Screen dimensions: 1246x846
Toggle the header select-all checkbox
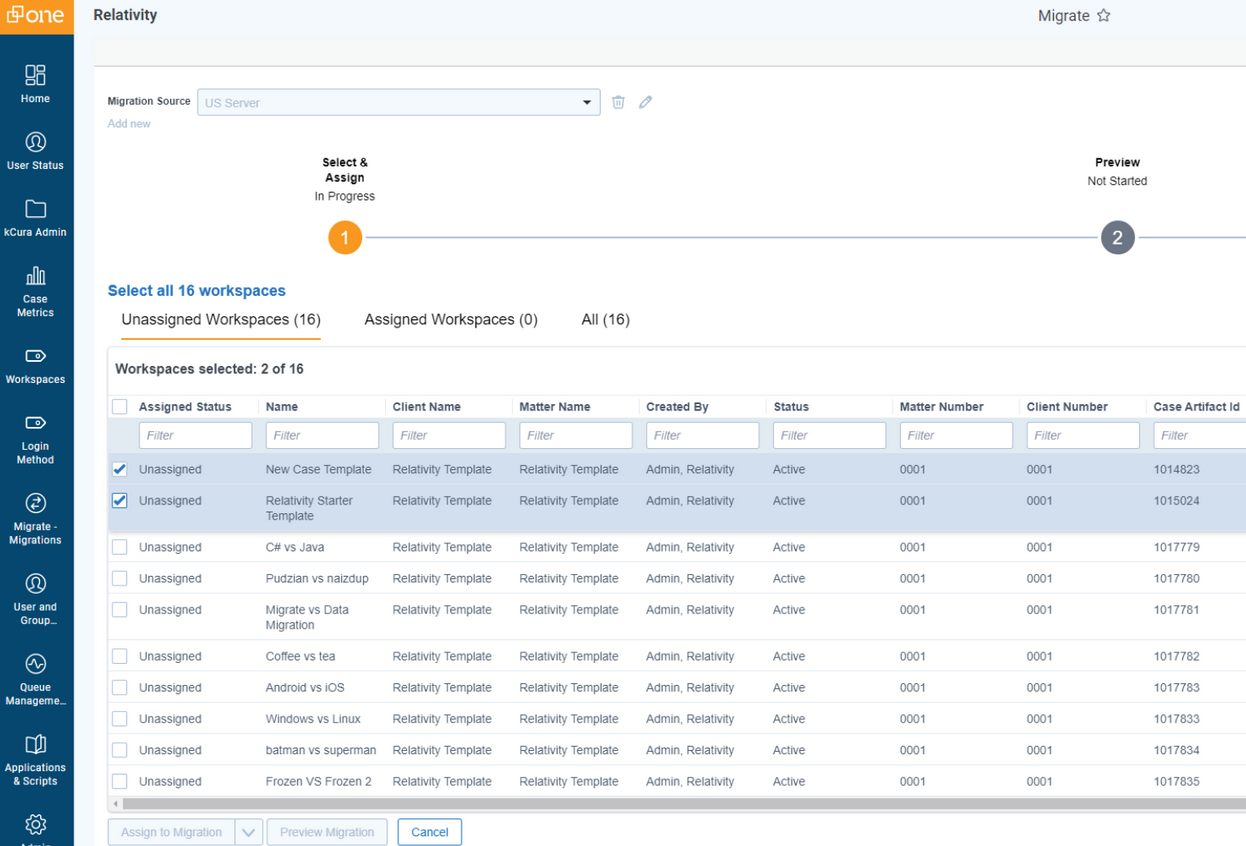coord(120,407)
